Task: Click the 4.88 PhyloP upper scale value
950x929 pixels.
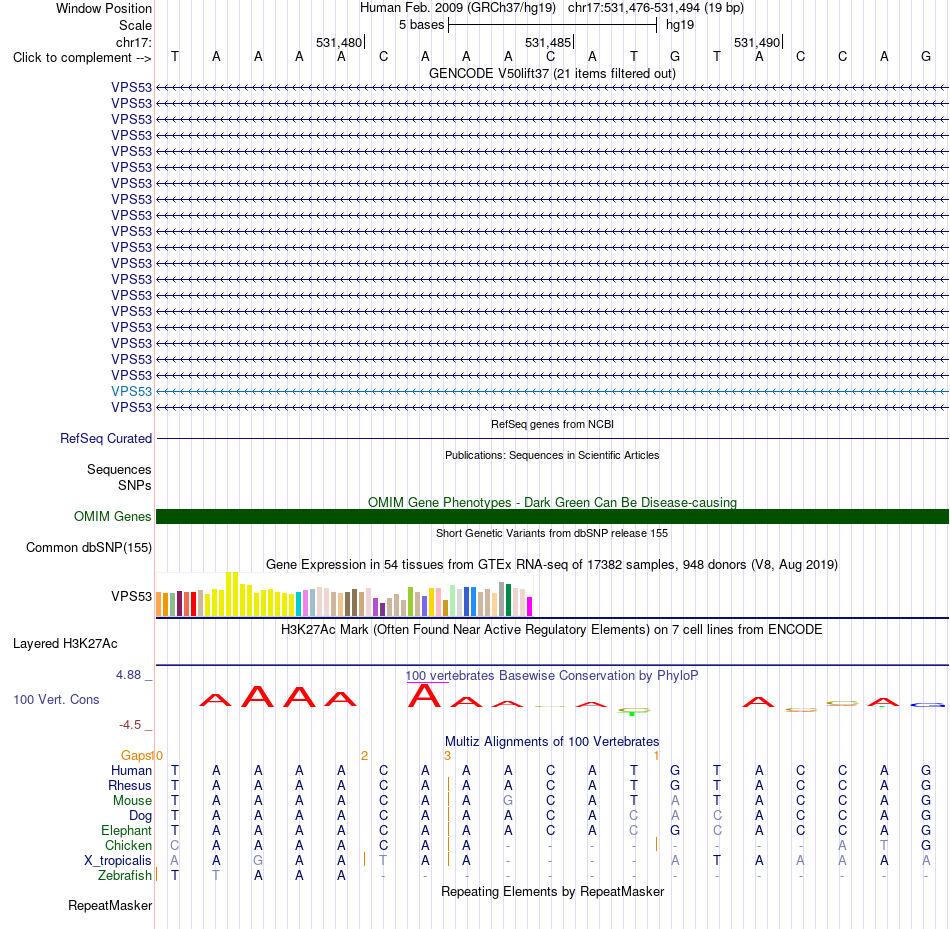Action: 128,674
